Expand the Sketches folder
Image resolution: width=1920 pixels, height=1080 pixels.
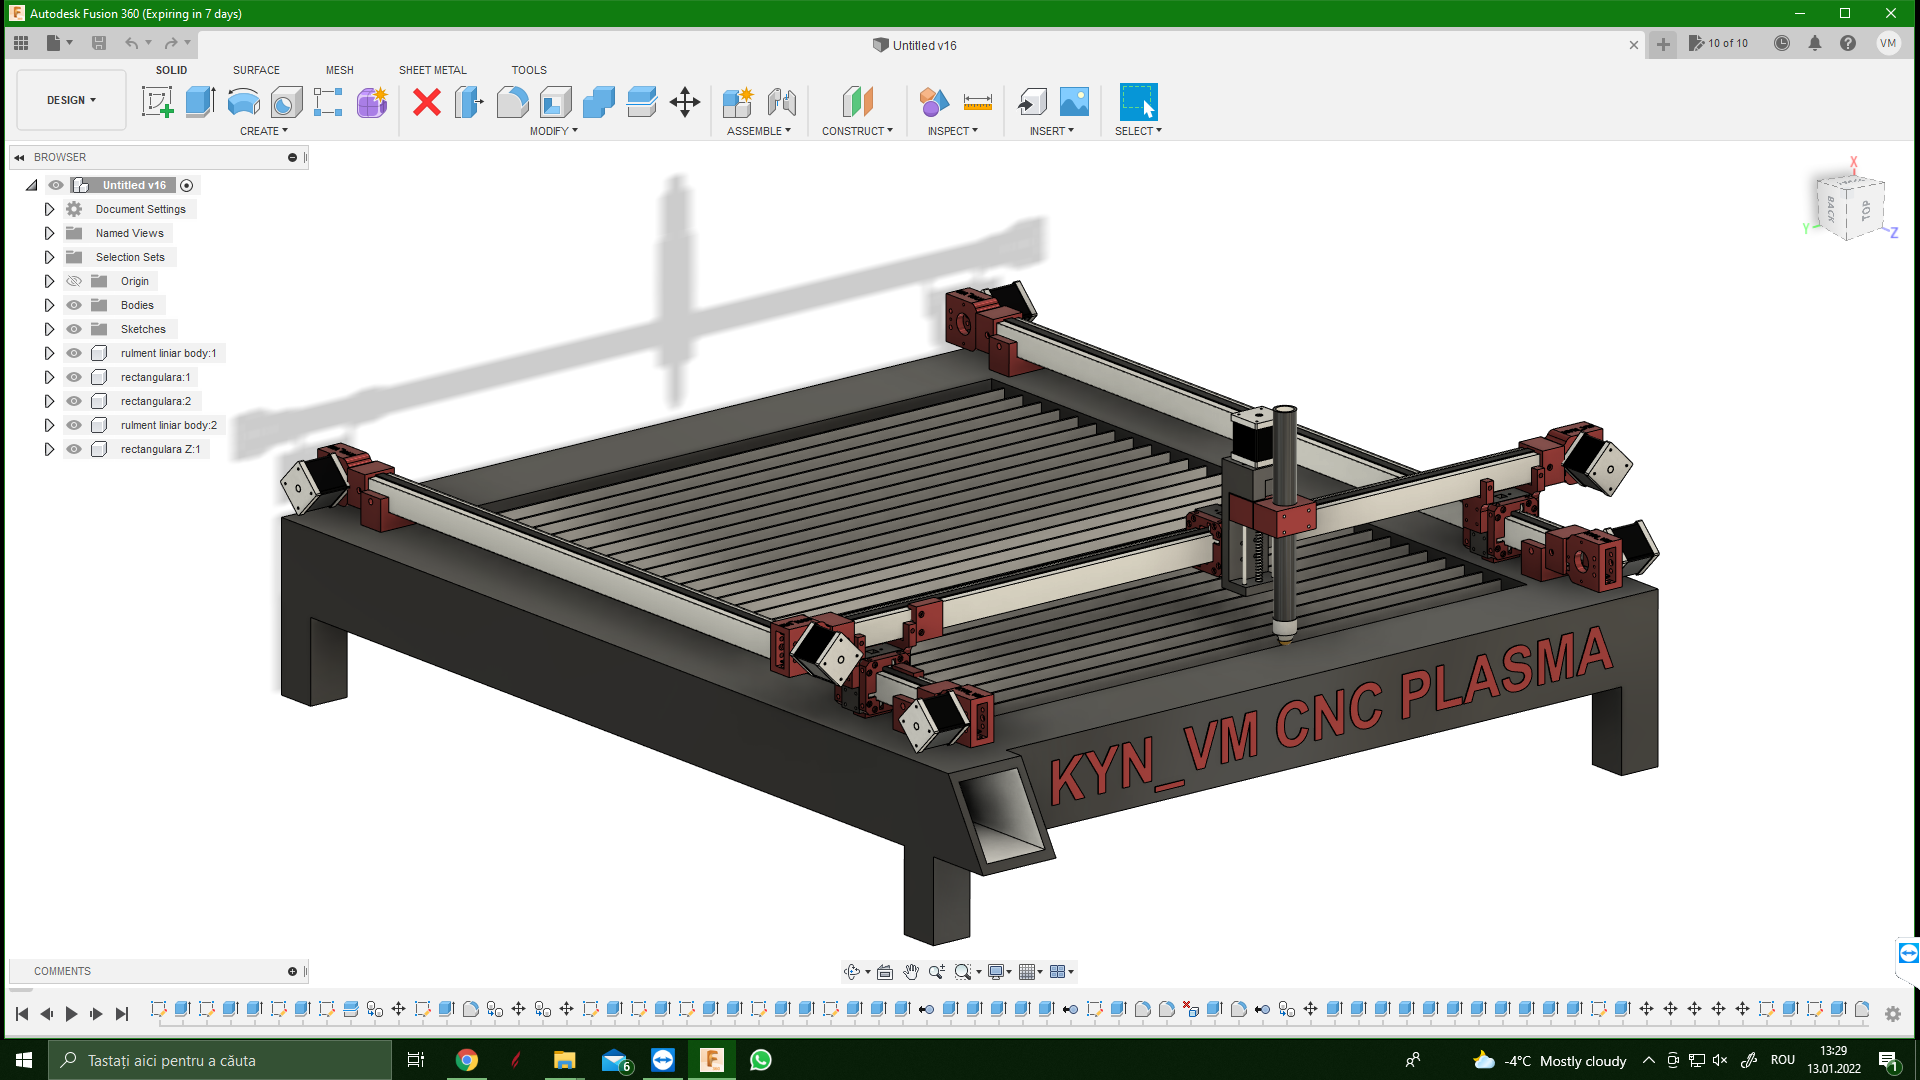[x=49, y=329]
